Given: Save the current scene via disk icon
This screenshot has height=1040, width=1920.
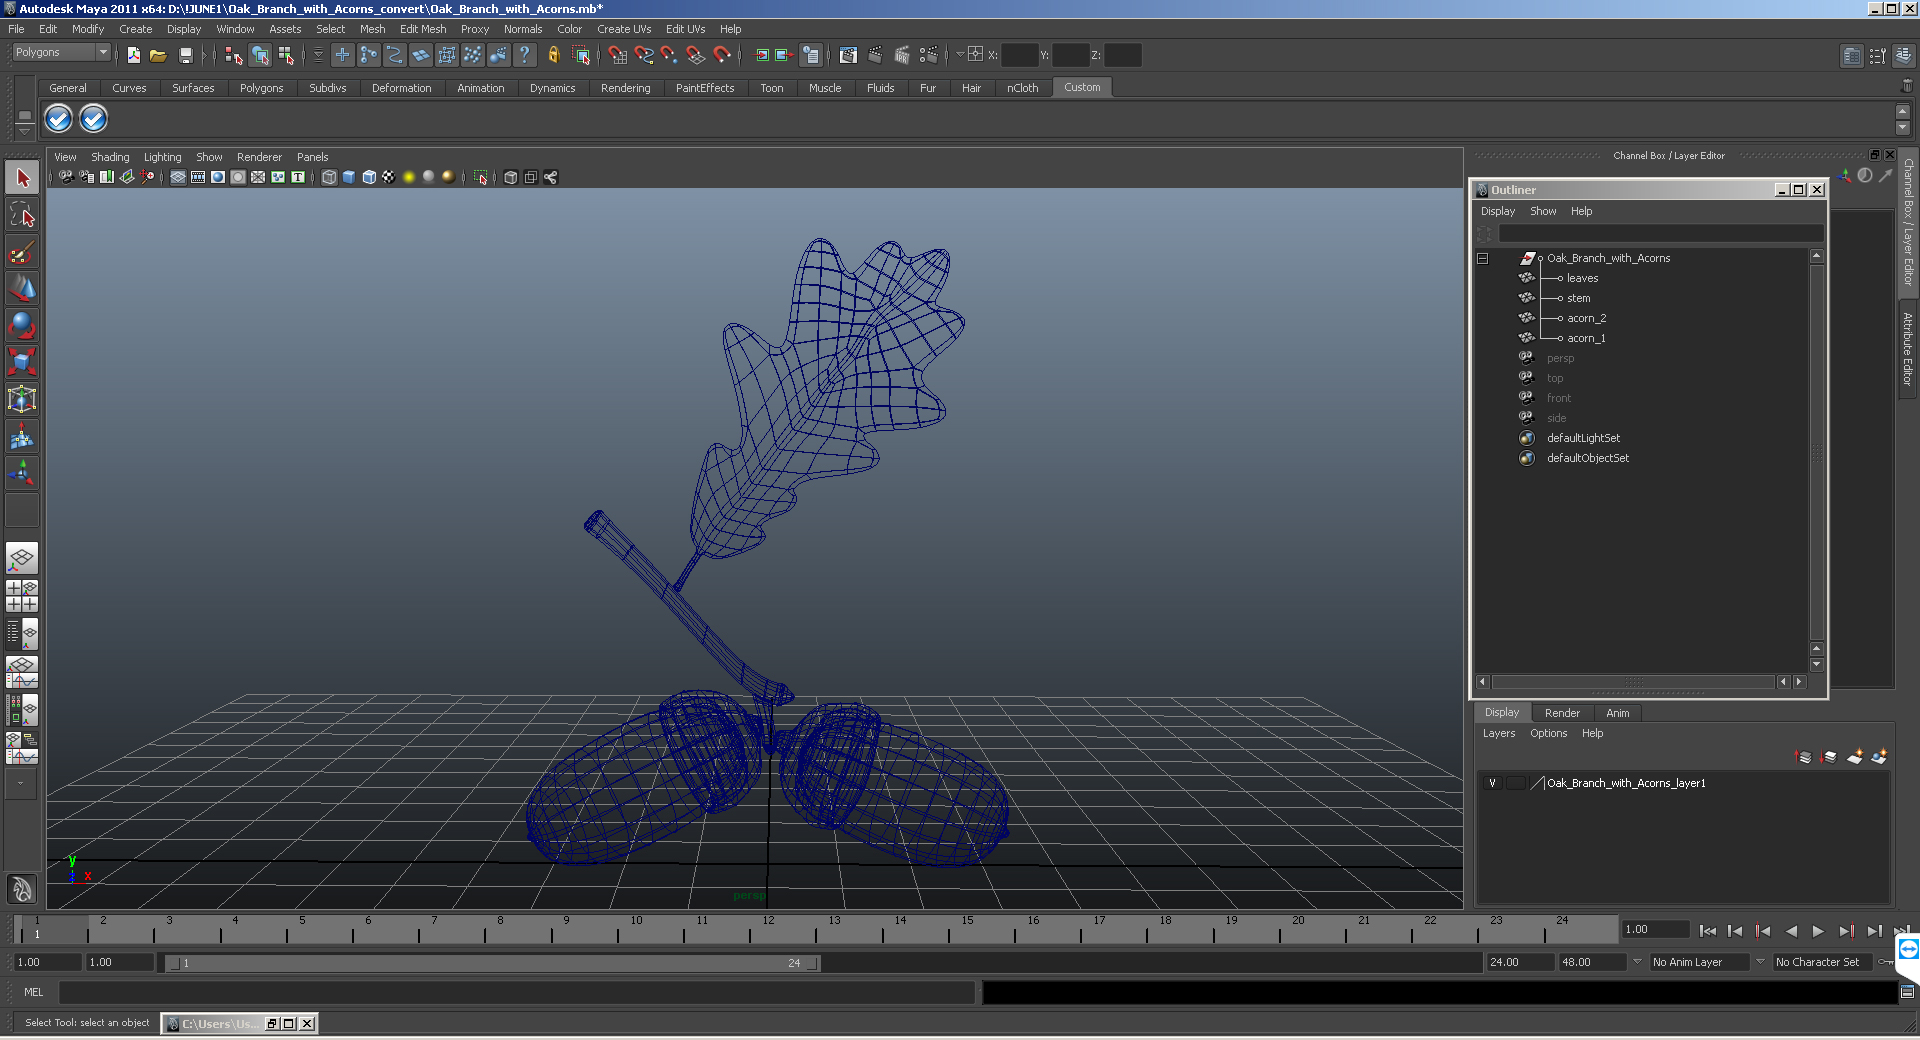Looking at the screenshot, I should click(185, 55).
